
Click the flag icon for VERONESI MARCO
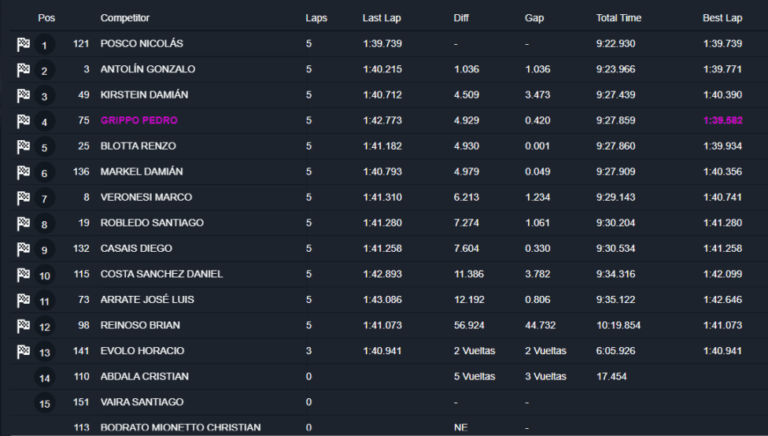coord(23,197)
